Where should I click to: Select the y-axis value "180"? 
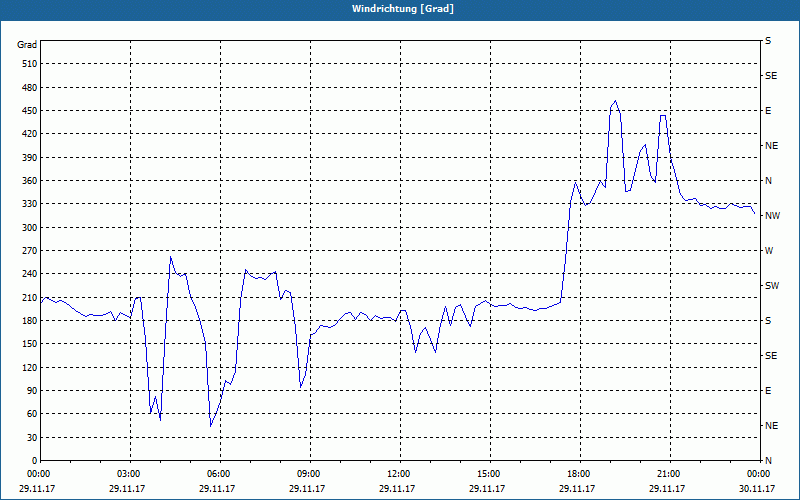pyautogui.click(x=30, y=321)
